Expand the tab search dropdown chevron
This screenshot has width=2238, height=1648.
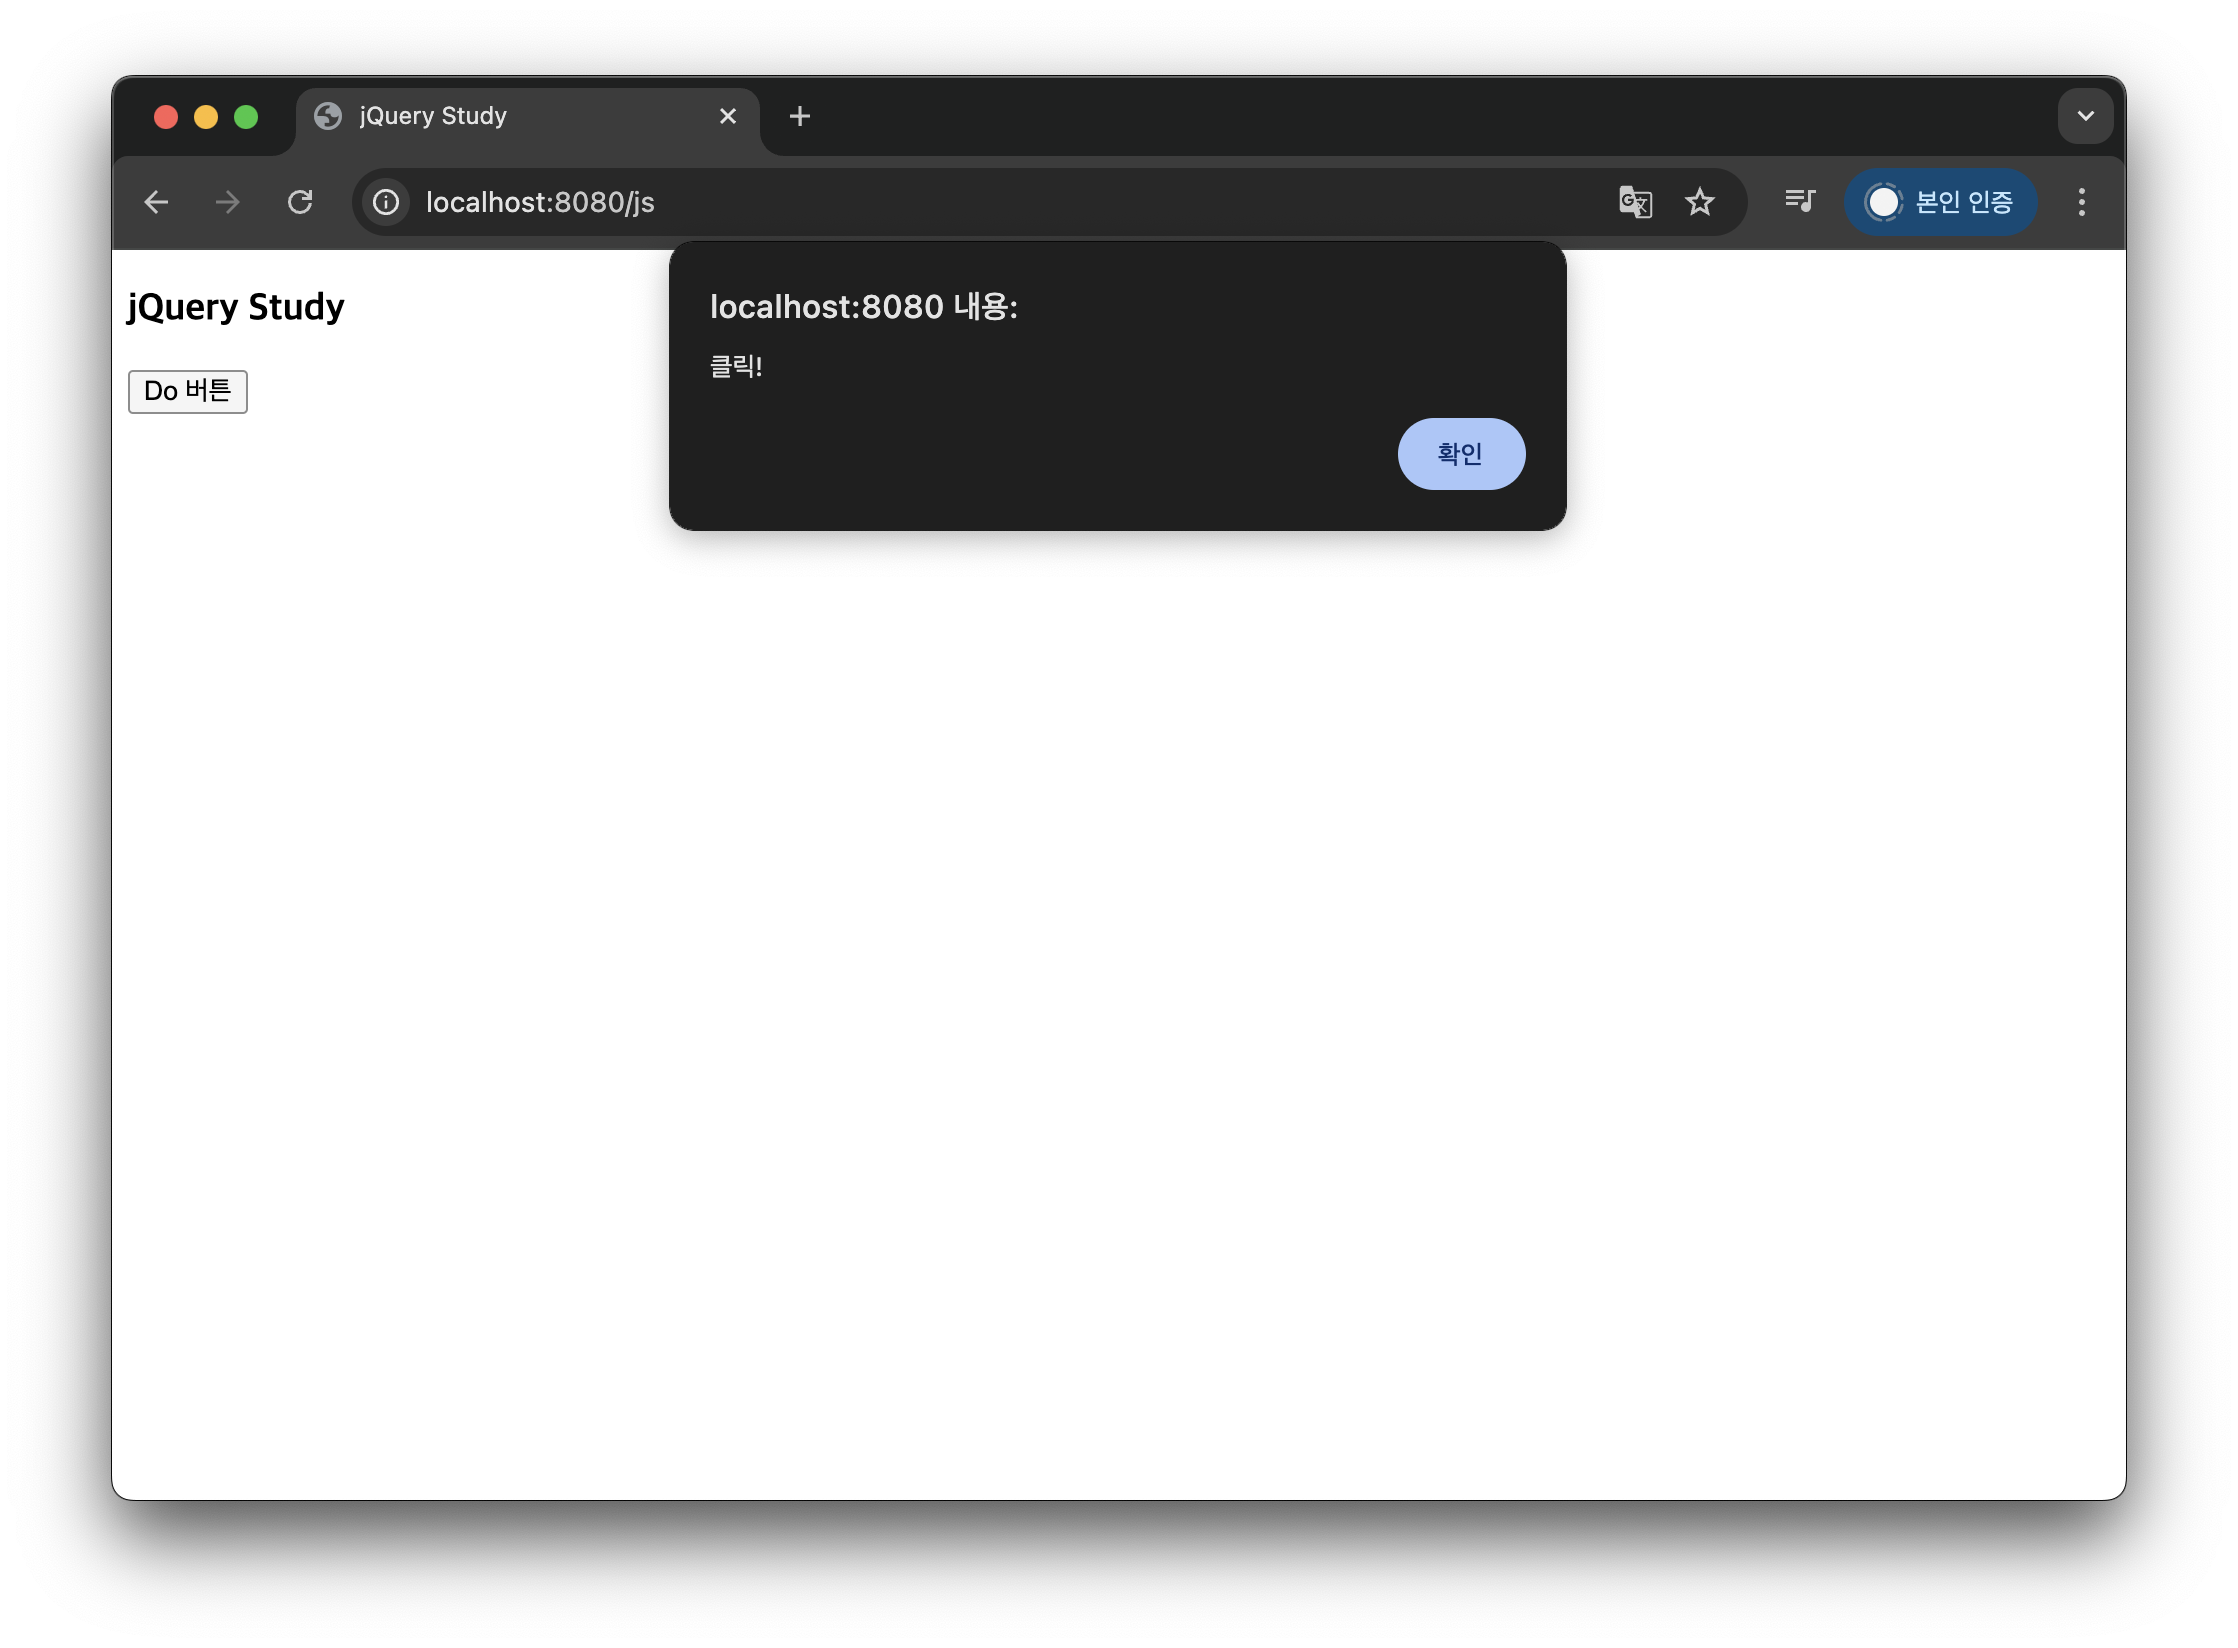[2086, 117]
